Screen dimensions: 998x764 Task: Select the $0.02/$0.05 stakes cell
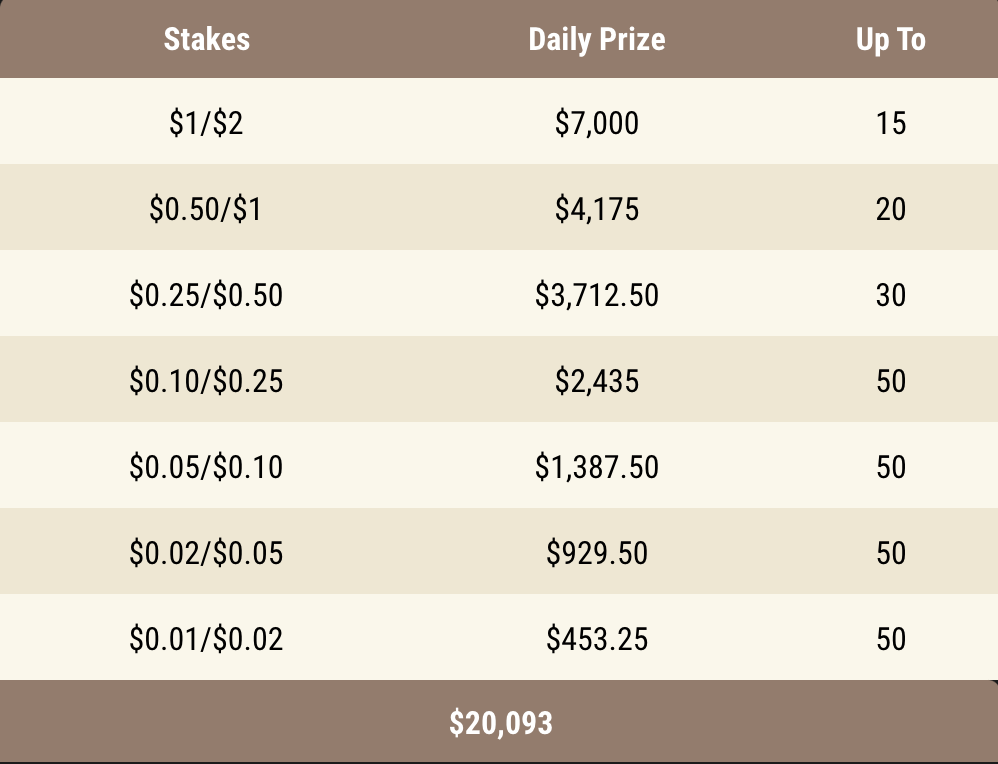pyautogui.click(x=206, y=553)
